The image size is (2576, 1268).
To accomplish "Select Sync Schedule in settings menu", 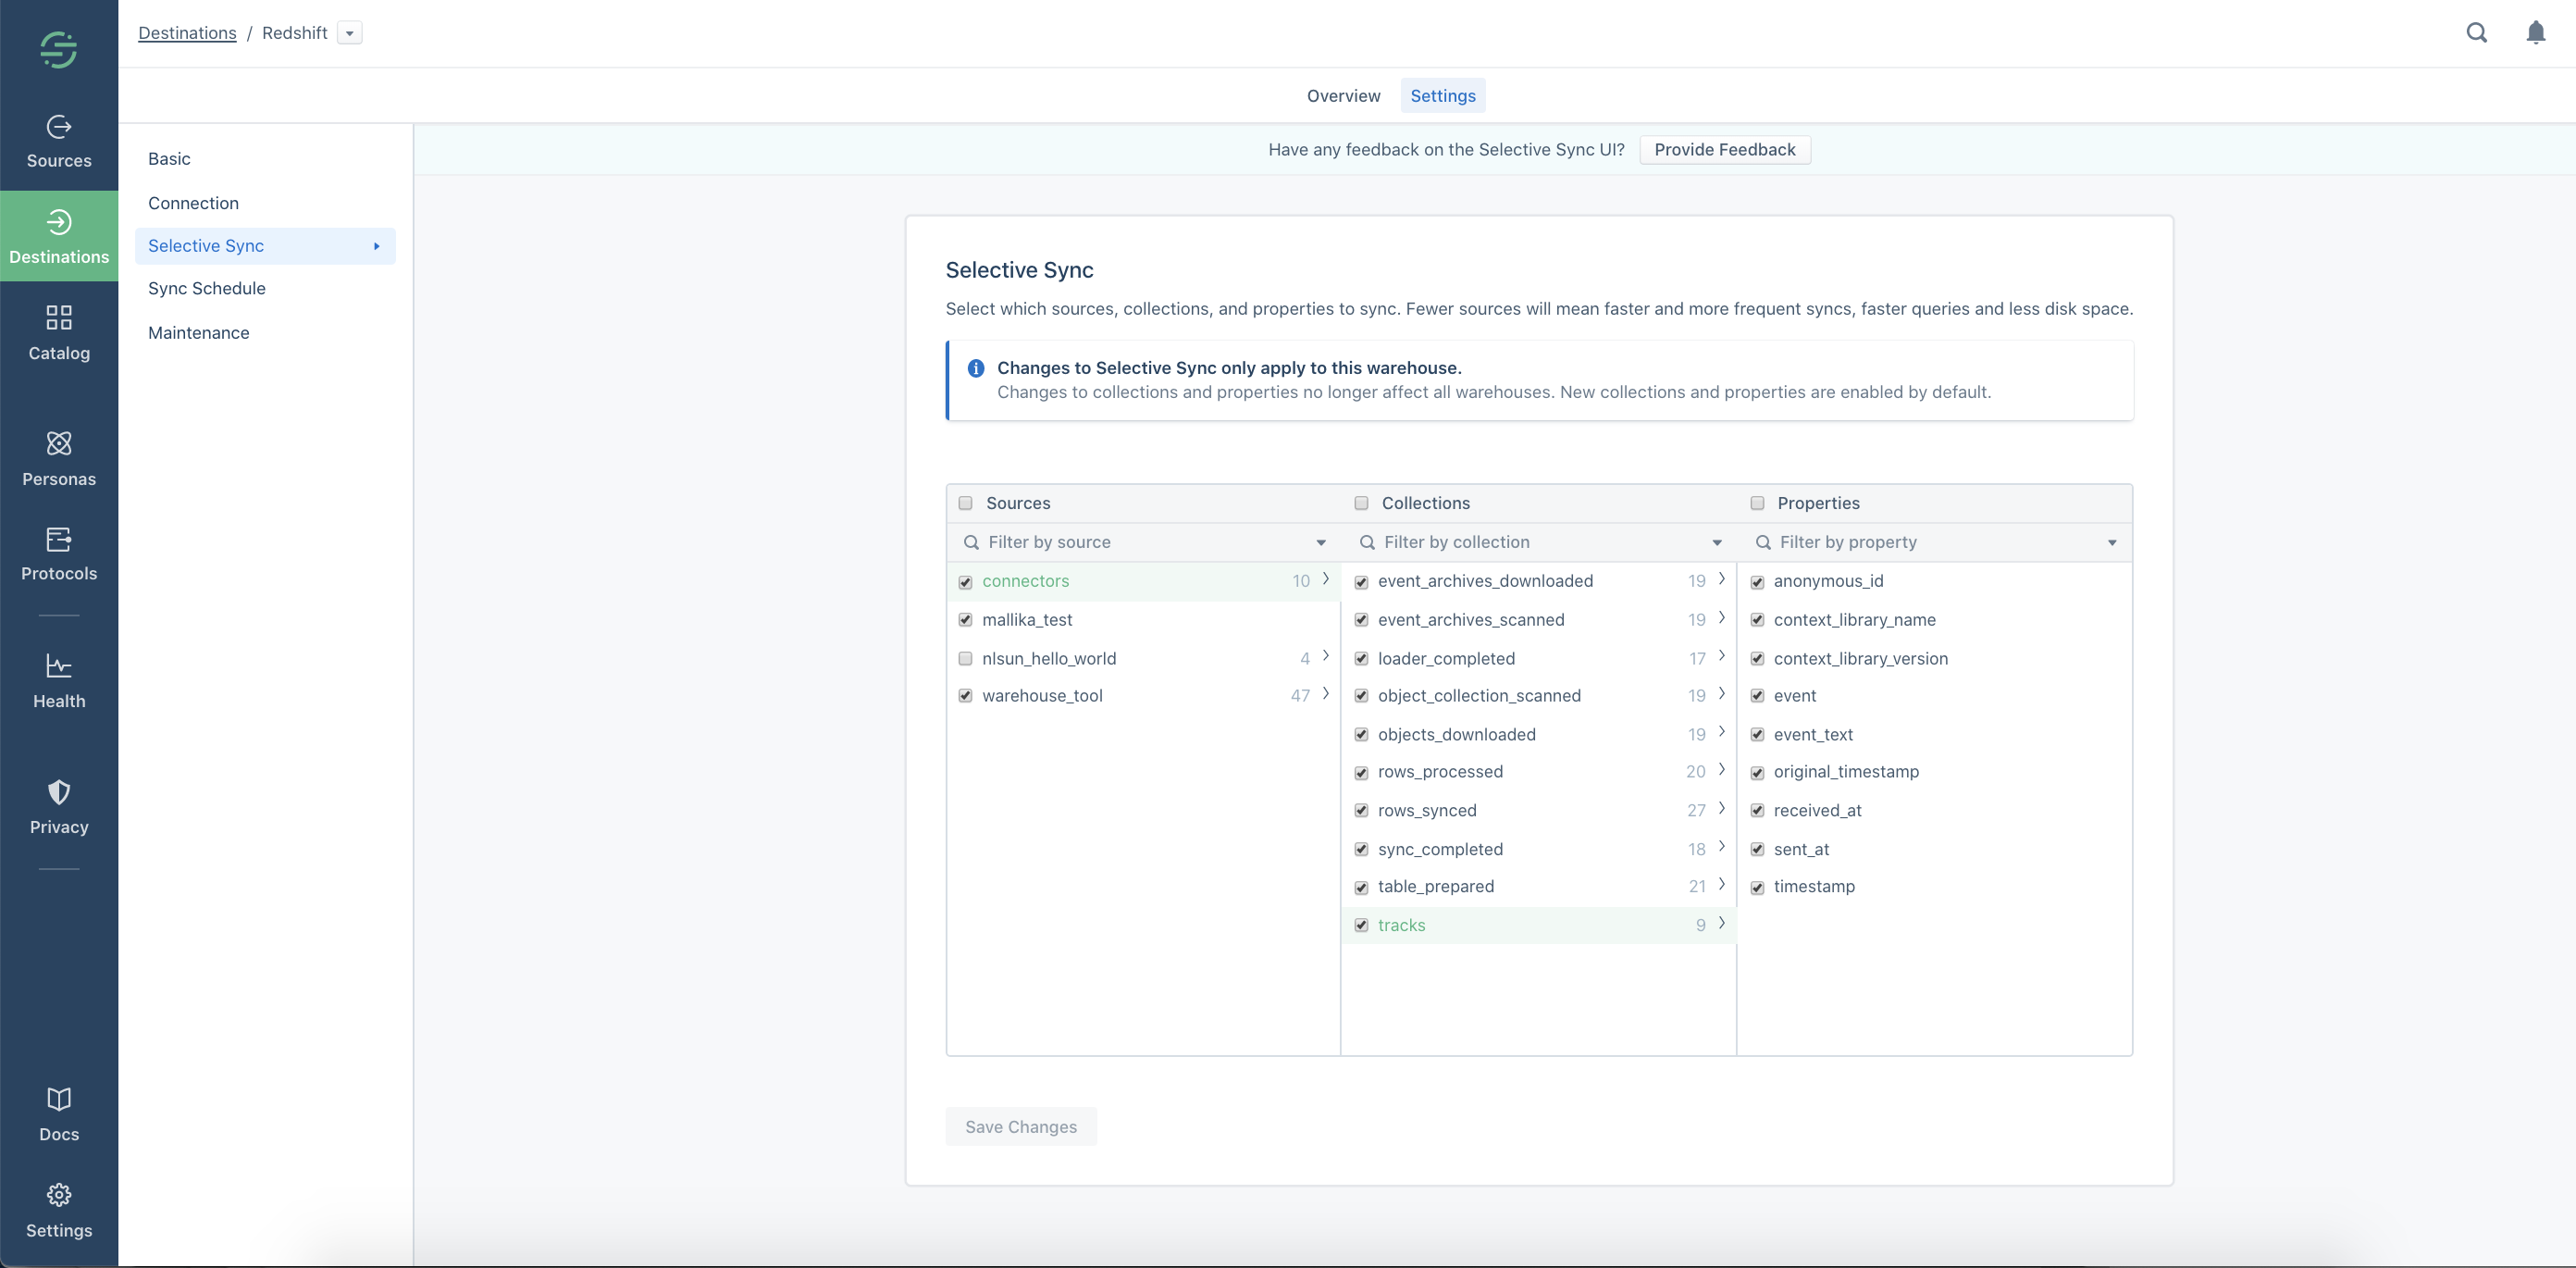I will [x=207, y=289].
